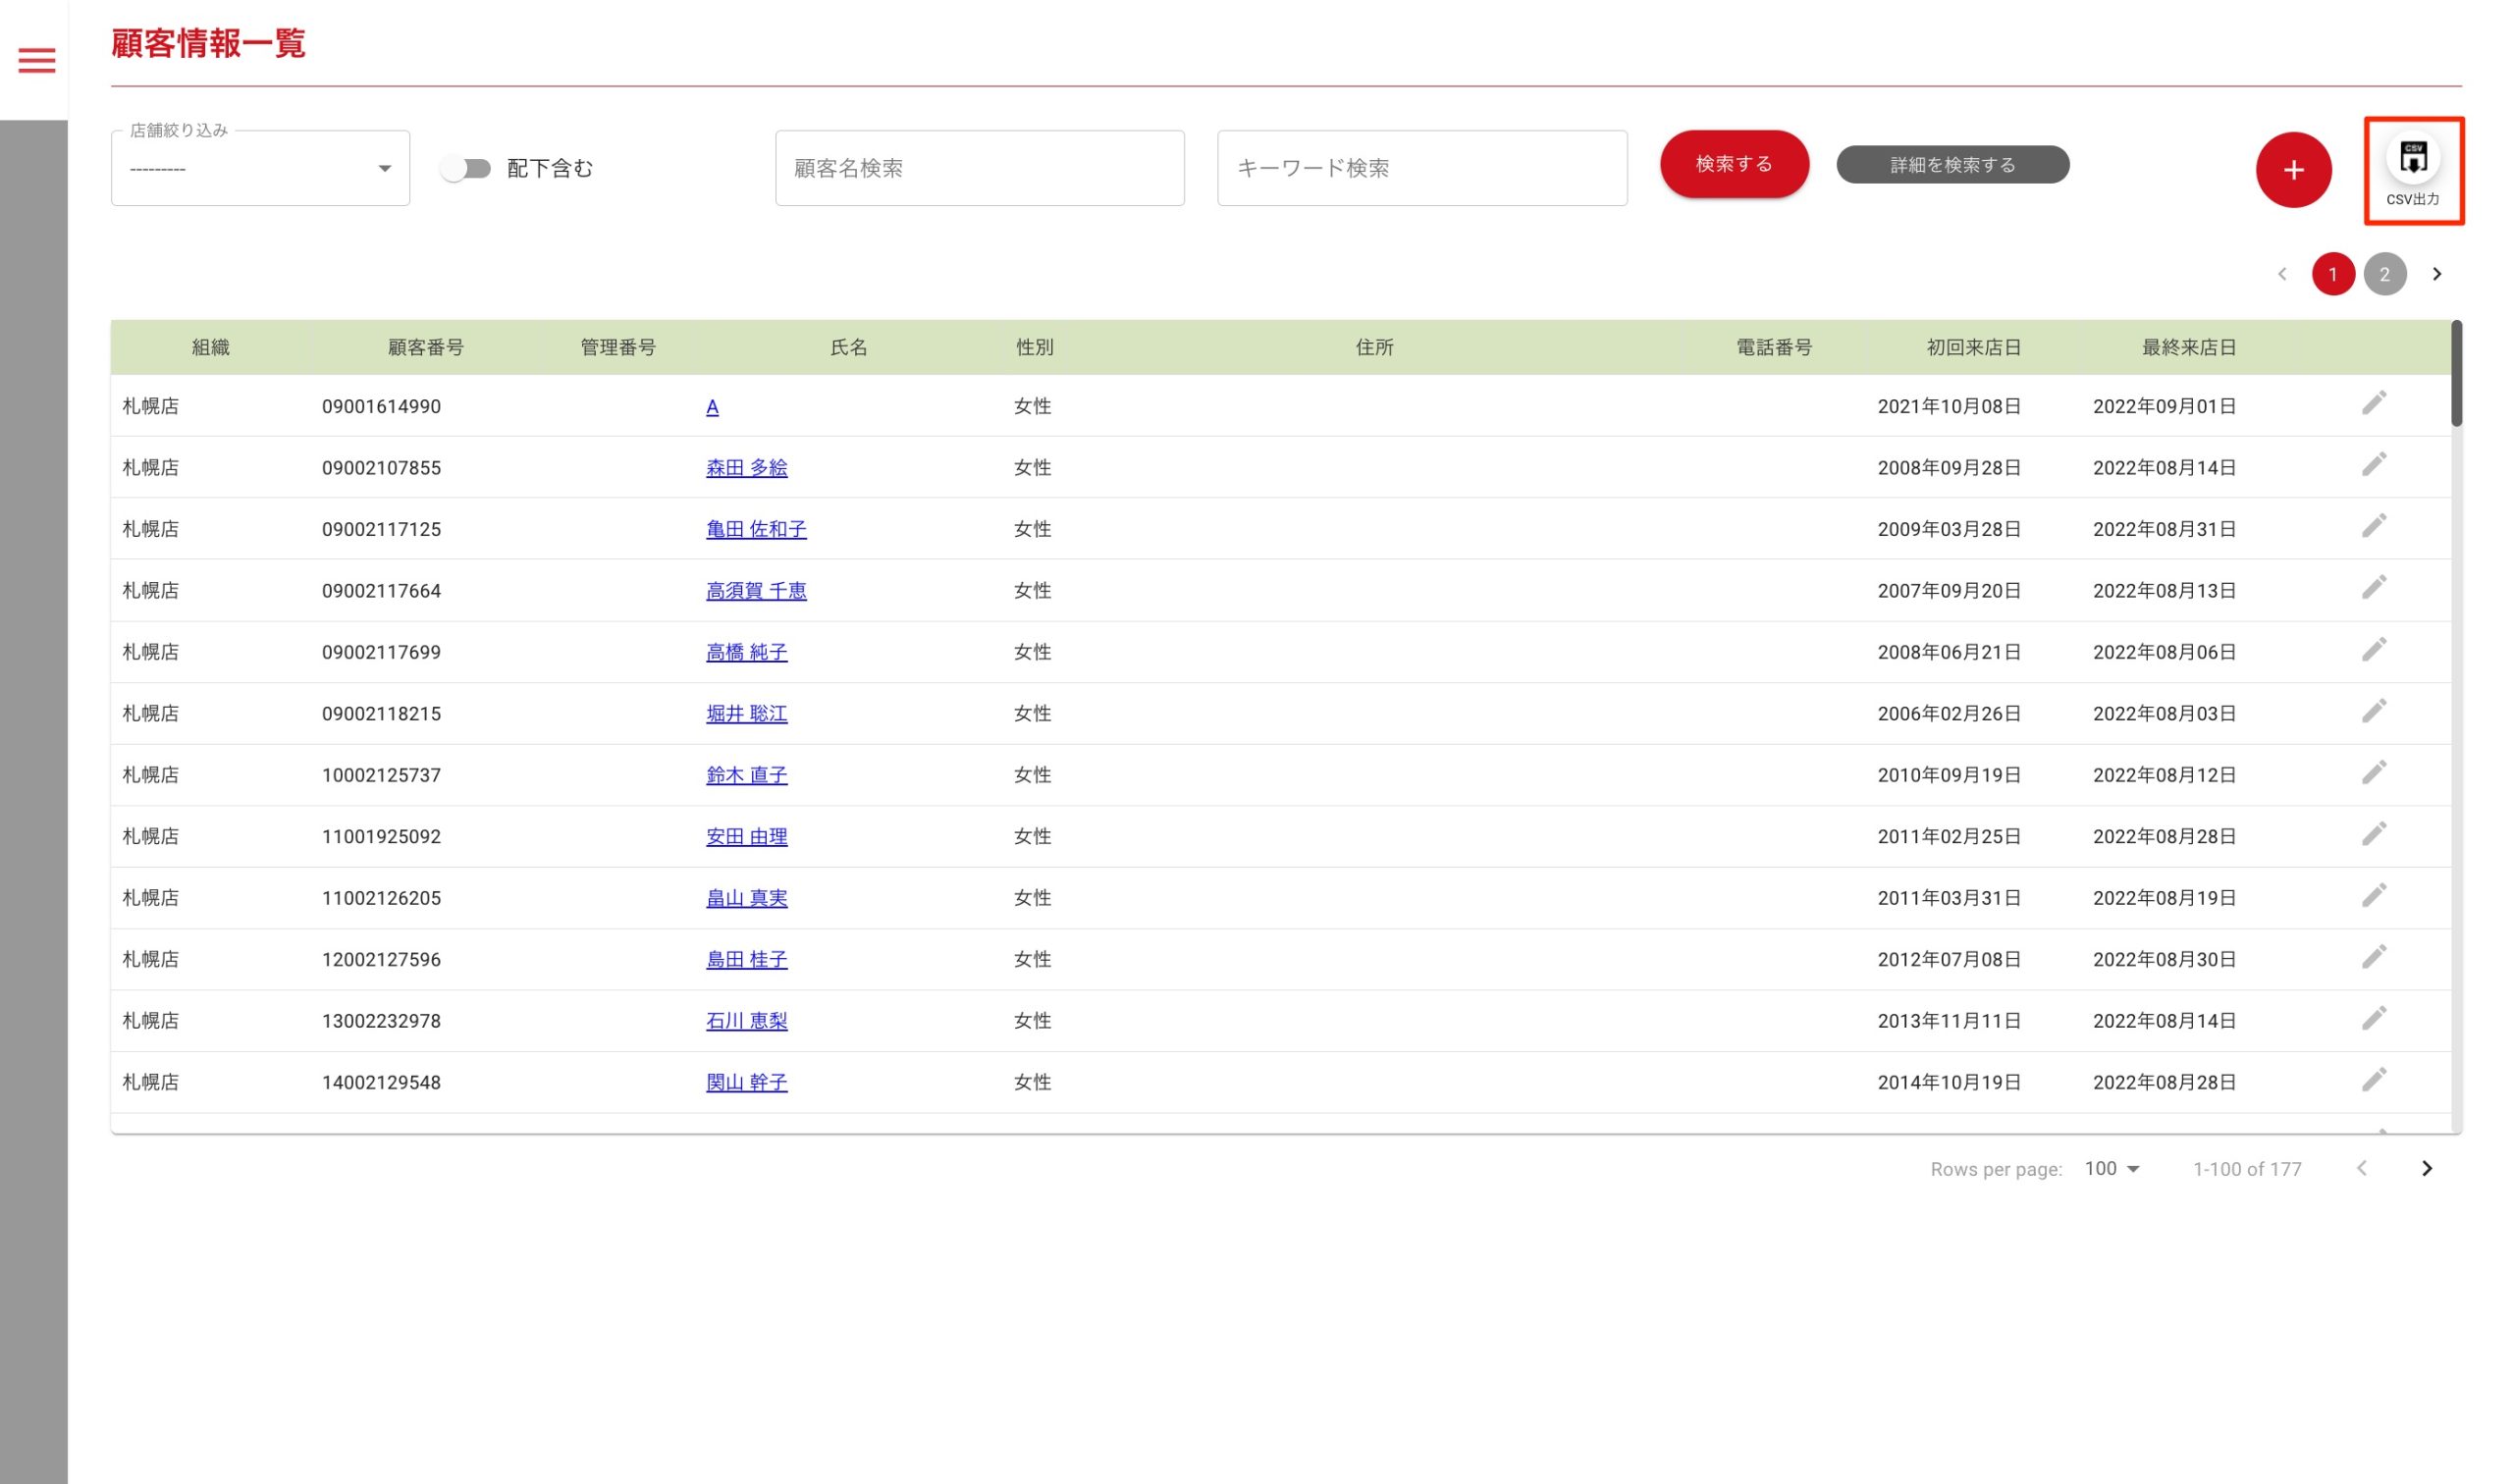
Task: Click pencil icon for 関山 幹子 row
Action: 2374,1079
